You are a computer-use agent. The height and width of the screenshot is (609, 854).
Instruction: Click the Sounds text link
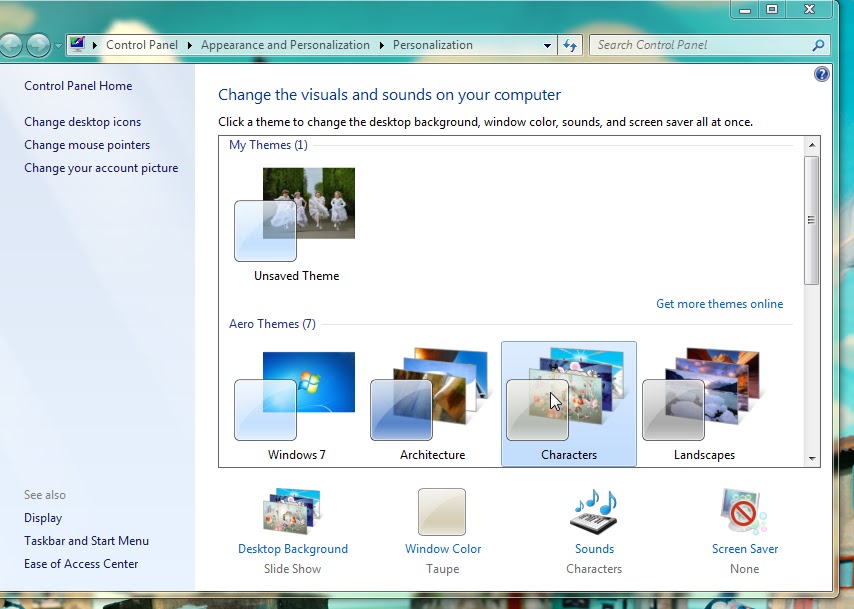(594, 549)
